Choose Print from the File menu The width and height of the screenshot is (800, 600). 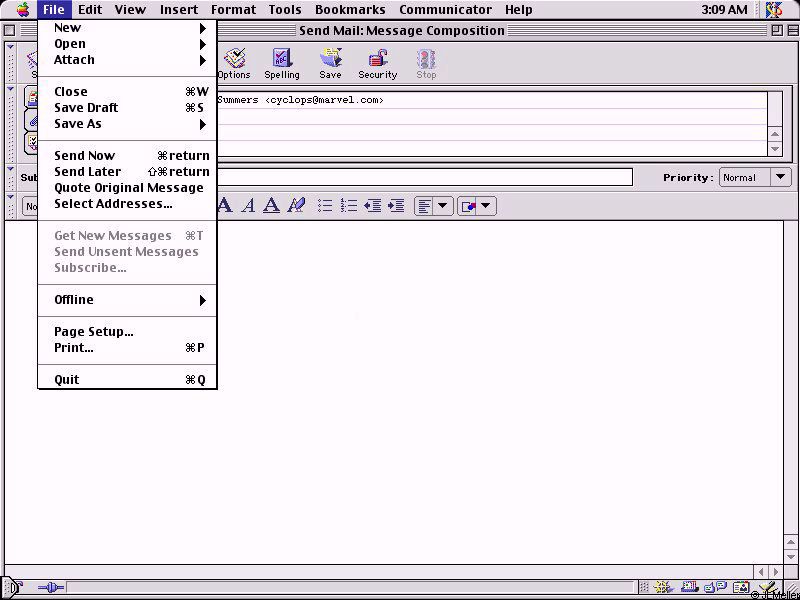tap(128, 348)
